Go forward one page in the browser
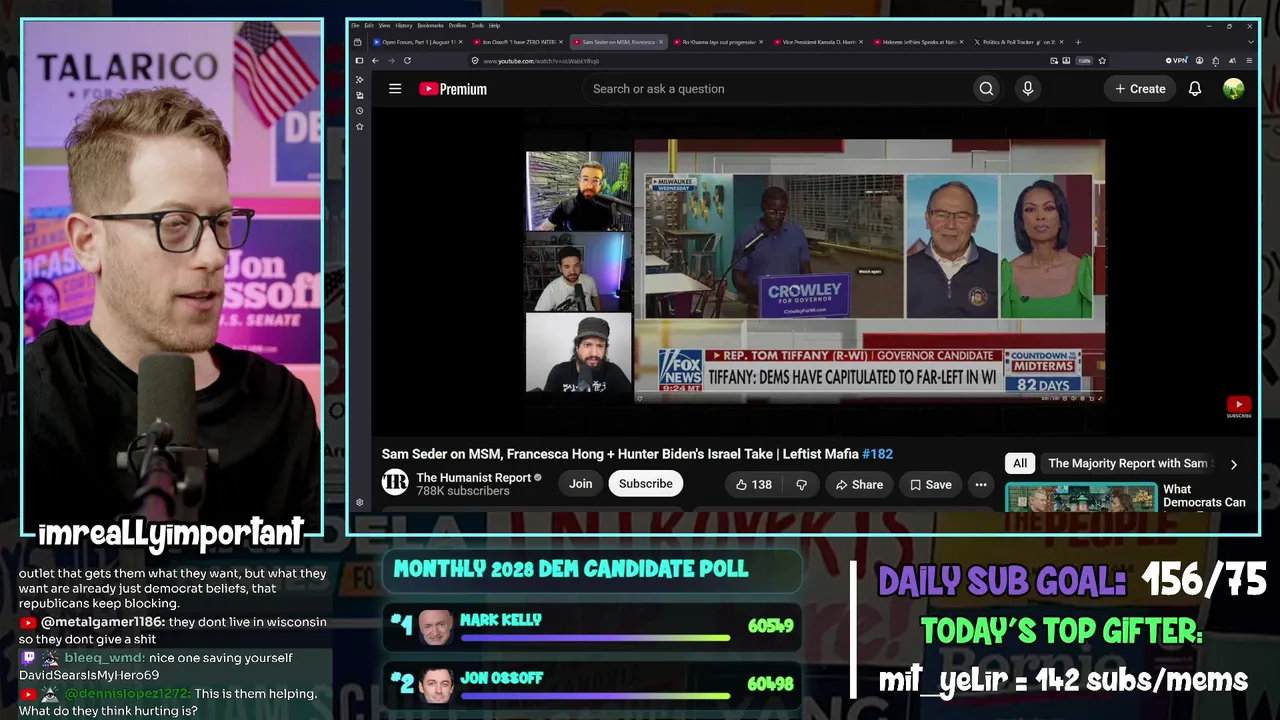Viewport: 1280px width, 720px height. pos(391,61)
